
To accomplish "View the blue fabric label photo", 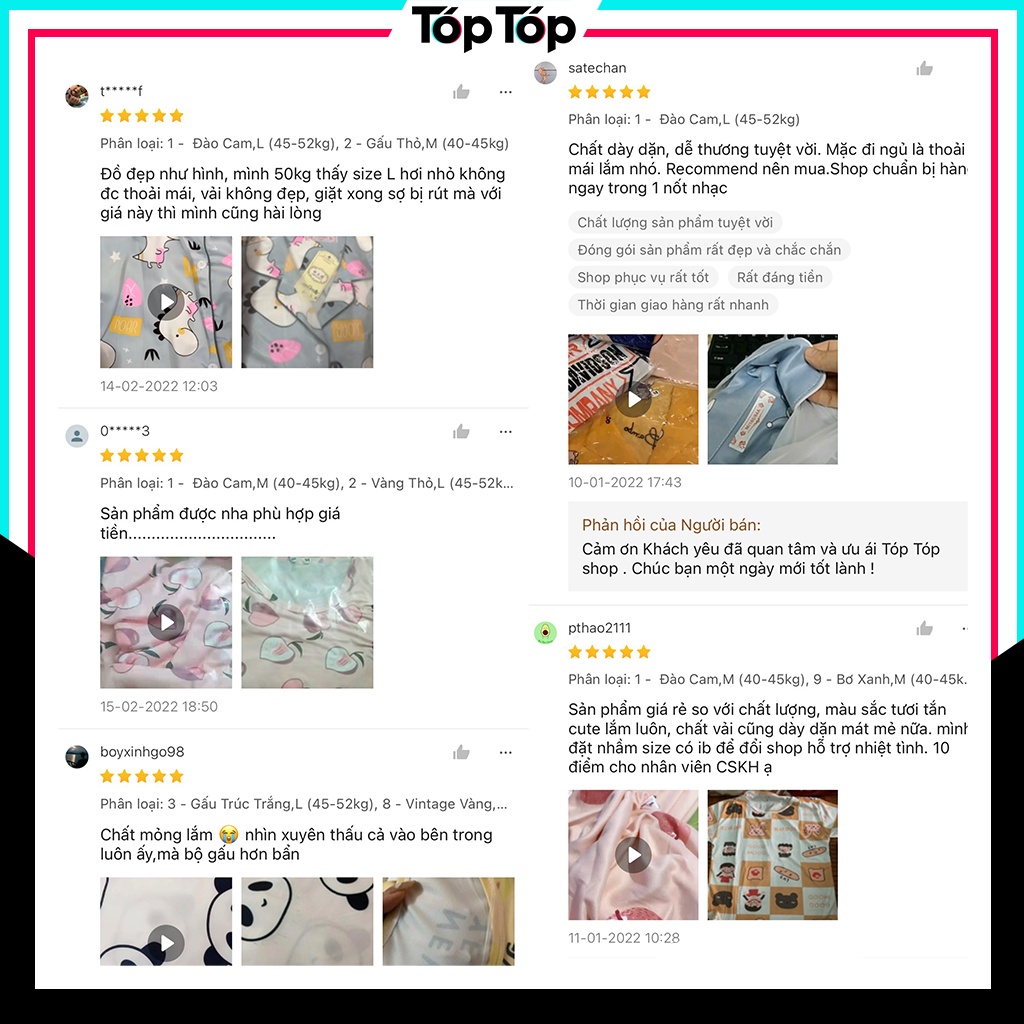I will pyautogui.click(x=773, y=399).
